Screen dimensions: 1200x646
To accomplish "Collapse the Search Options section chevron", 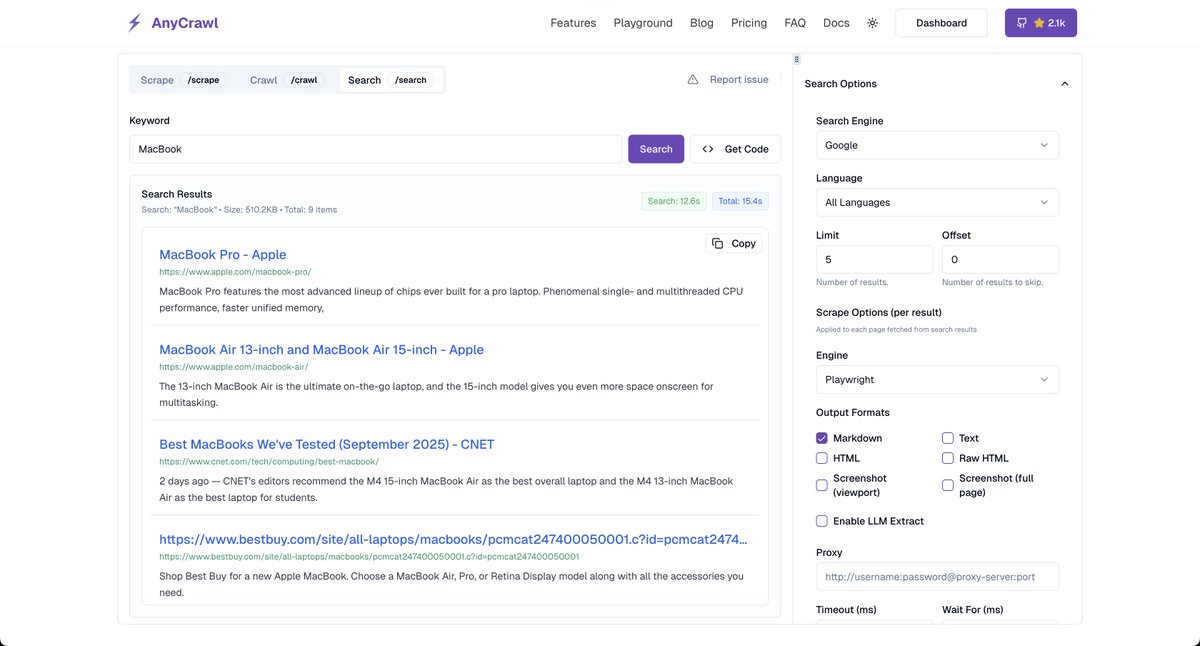I will [1065, 84].
